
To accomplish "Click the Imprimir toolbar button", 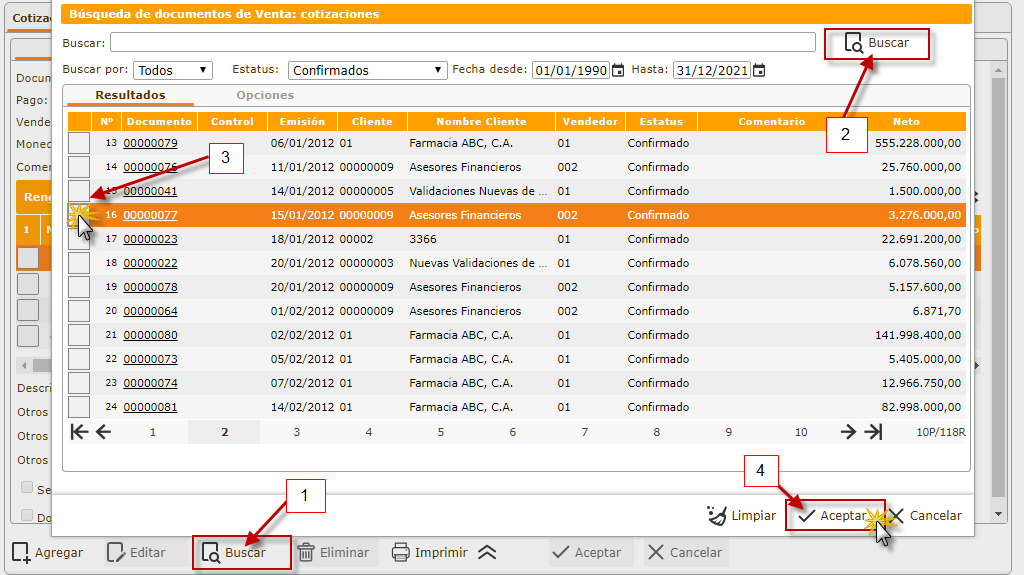I will coord(430,553).
